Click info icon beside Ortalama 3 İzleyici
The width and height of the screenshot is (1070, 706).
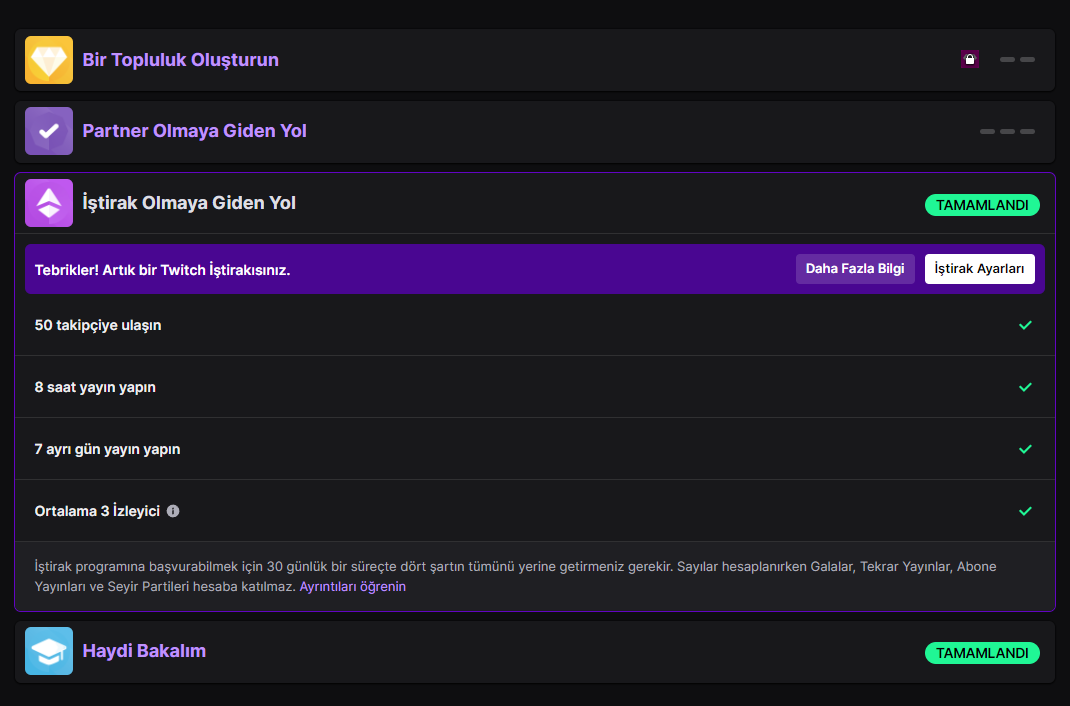click(173, 511)
